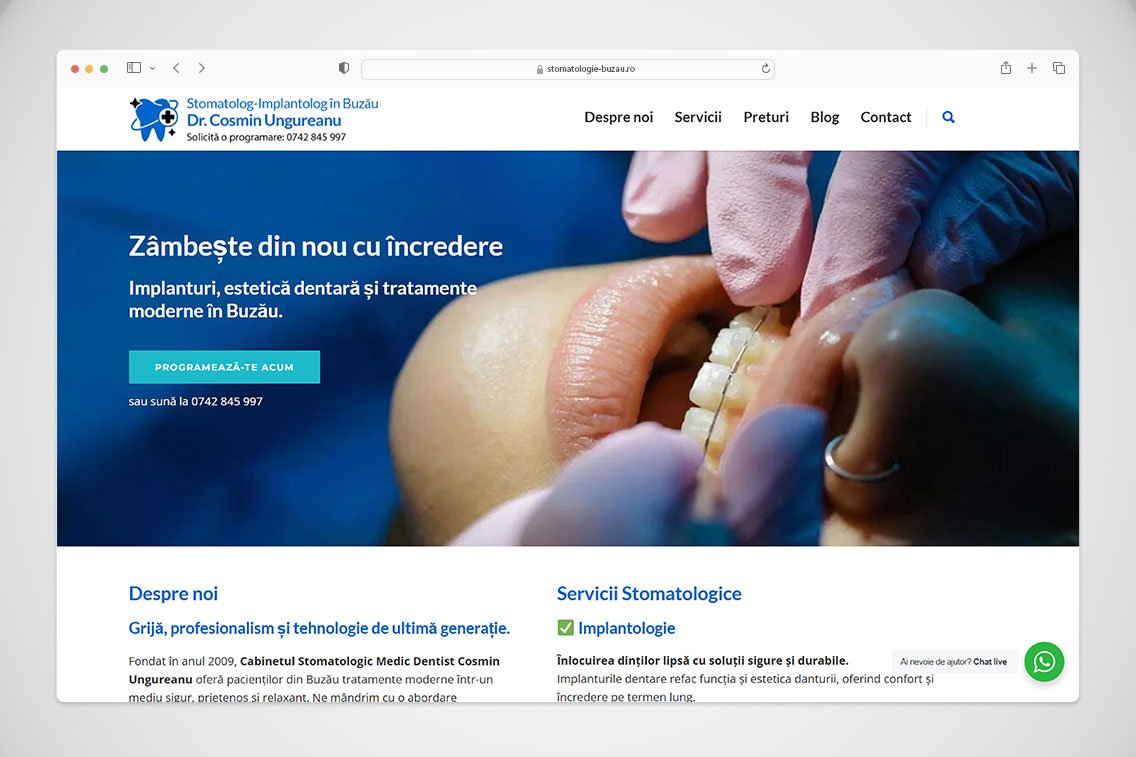1136x757 pixels.
Task: Open the Contact page link
Action: coord(885,117)
